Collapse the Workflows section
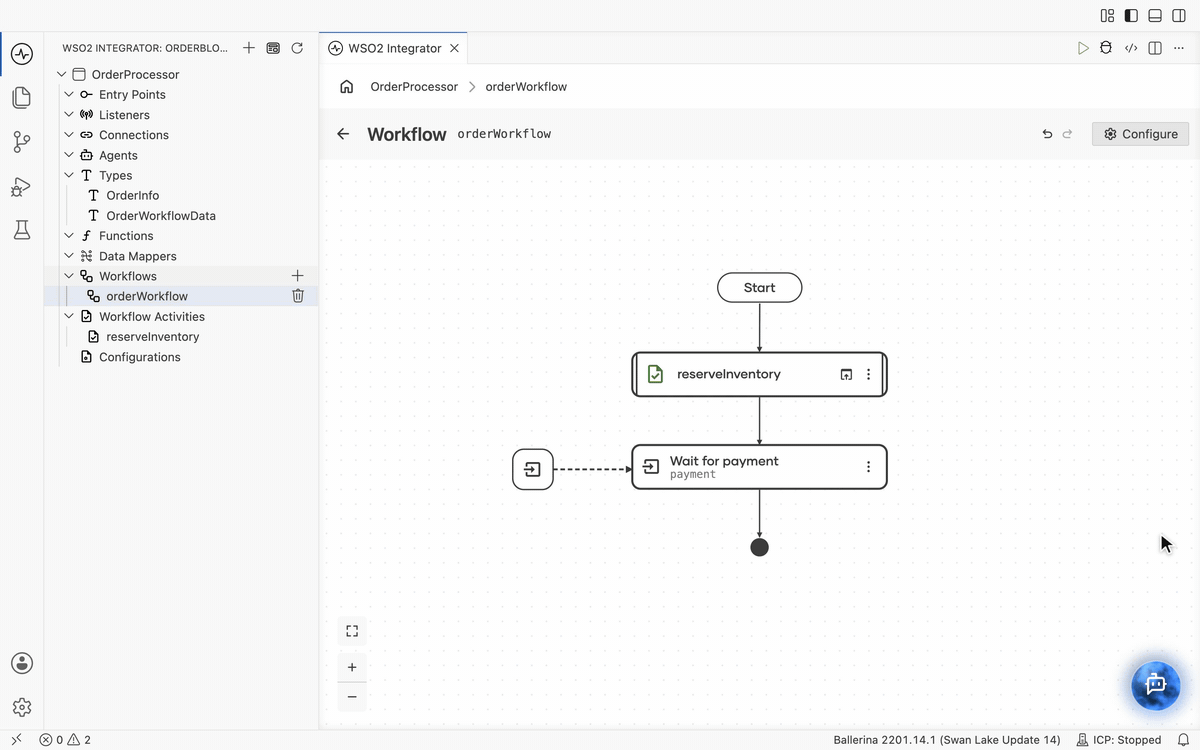 [69, 276]
